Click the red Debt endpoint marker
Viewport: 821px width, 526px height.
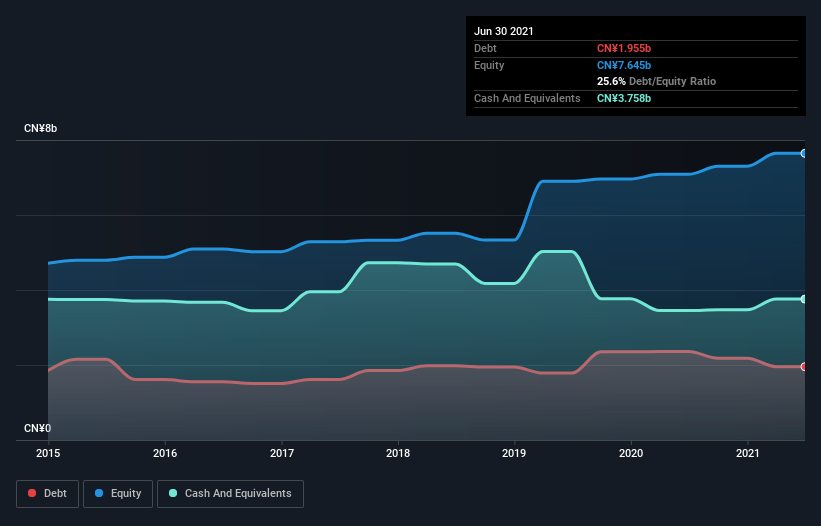803,367
